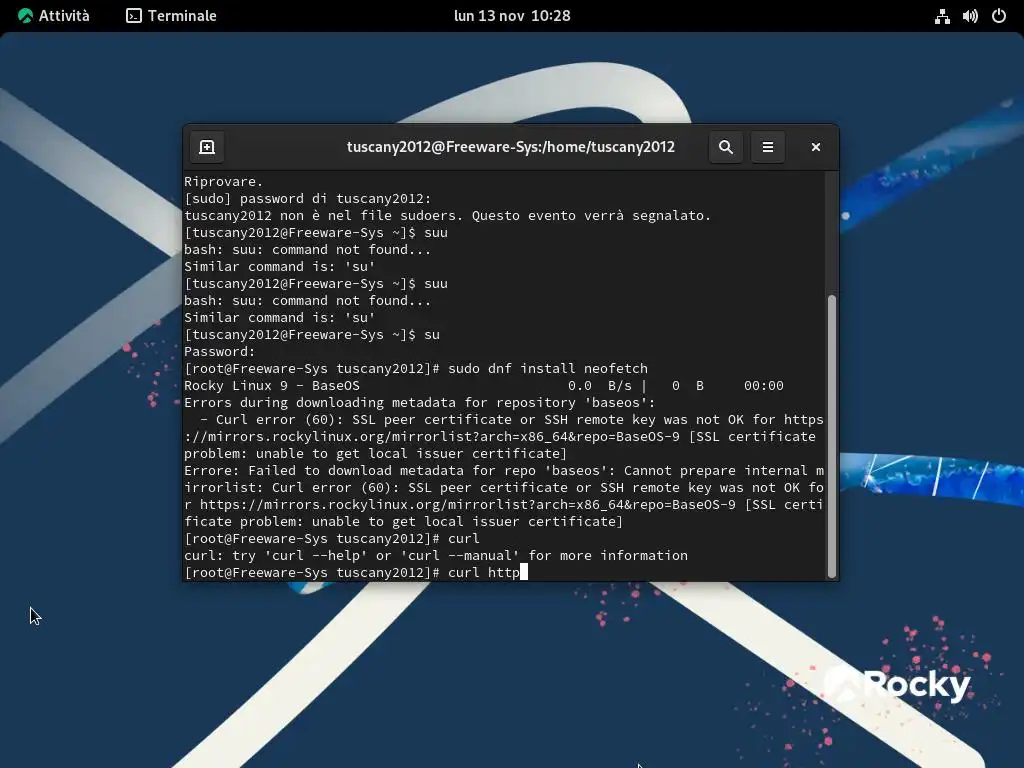Image resolution: width=1024 pixels, height=768 pixels.
Task: Click the Terminale app menu
Action: 171,16
